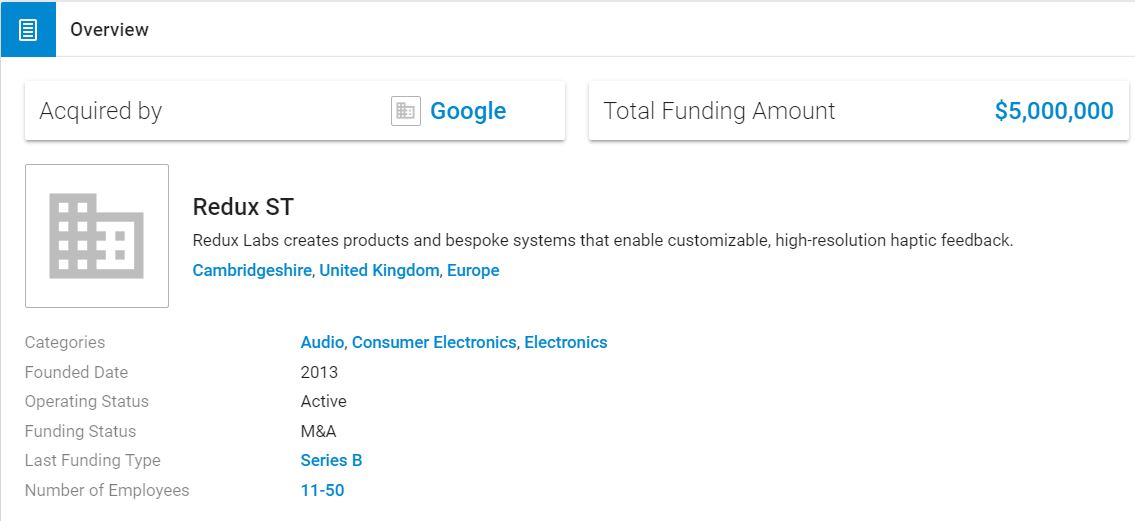Image resolution: width=1135 pixels, height=521 pixels.
Task: Click the Acquired by card
Action: (x=295, y=111)
